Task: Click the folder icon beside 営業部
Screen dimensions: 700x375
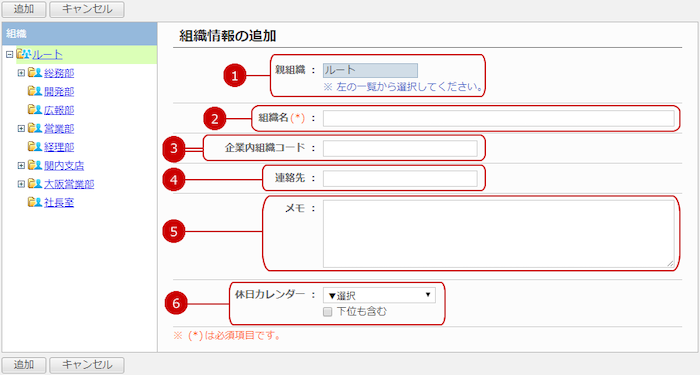Action: pyautogui.click(x=35, y=128)
